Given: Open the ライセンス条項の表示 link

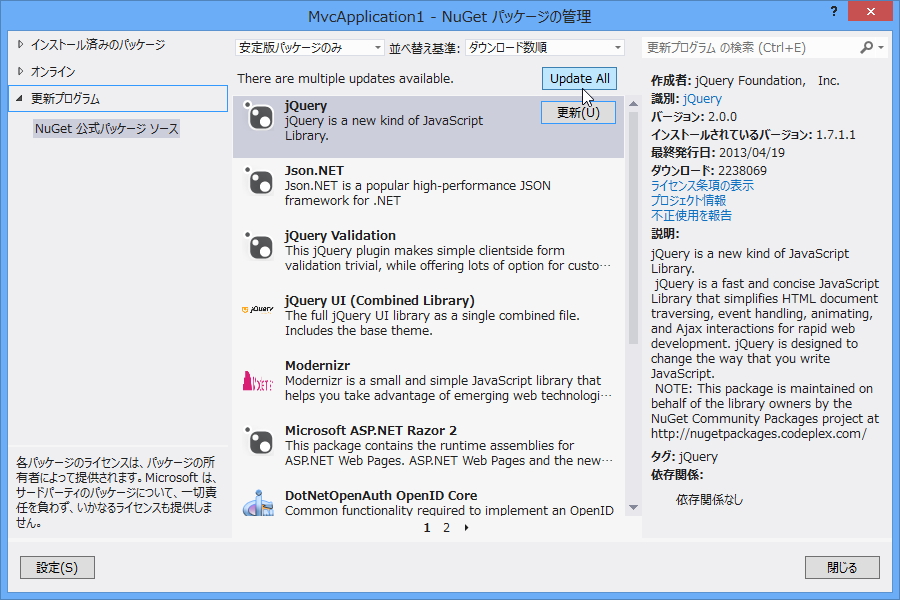Looking at the screenshot, I should coord(701,185).
